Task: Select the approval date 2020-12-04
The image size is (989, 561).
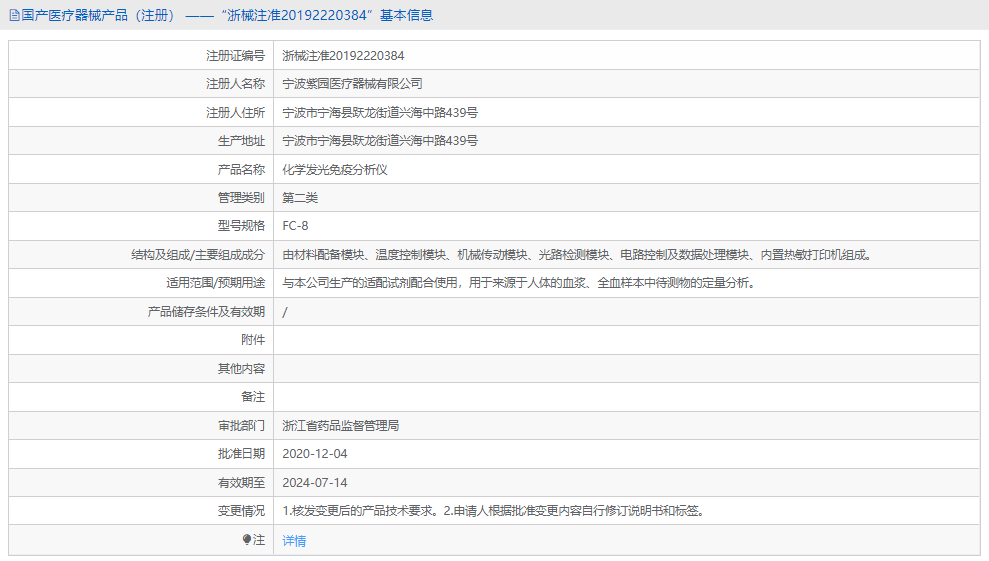Action: pos(315,454)
